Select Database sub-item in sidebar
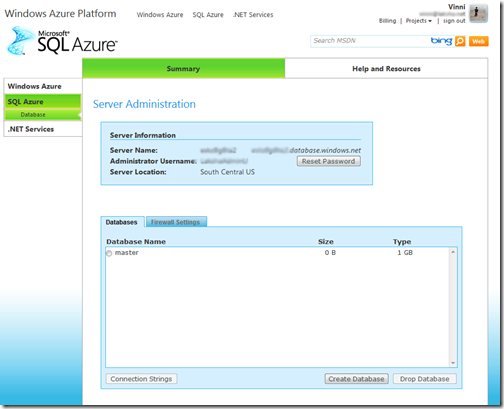This screenshot has height=409, width=504. tap(43, 115)
